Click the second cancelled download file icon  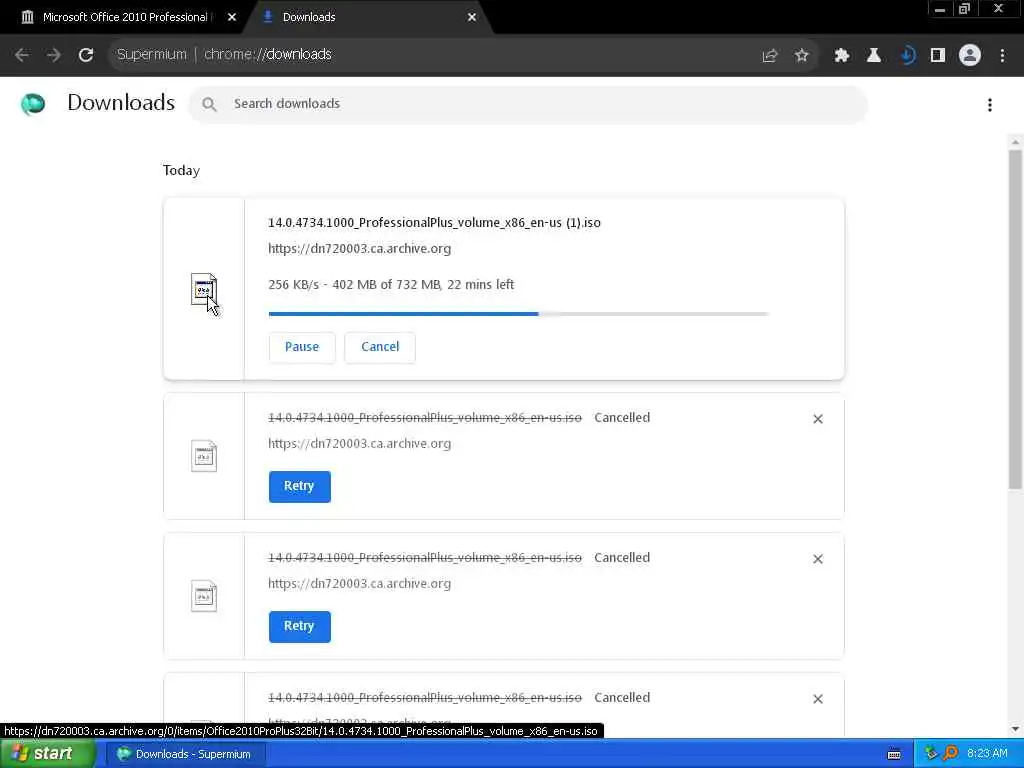(x=204, y=596)
